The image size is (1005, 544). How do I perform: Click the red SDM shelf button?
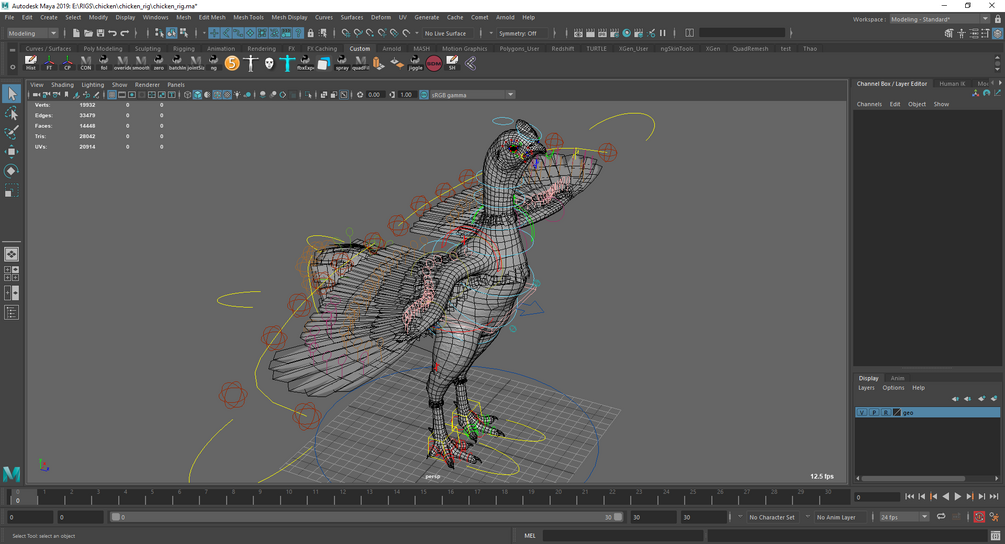point(434,63)
